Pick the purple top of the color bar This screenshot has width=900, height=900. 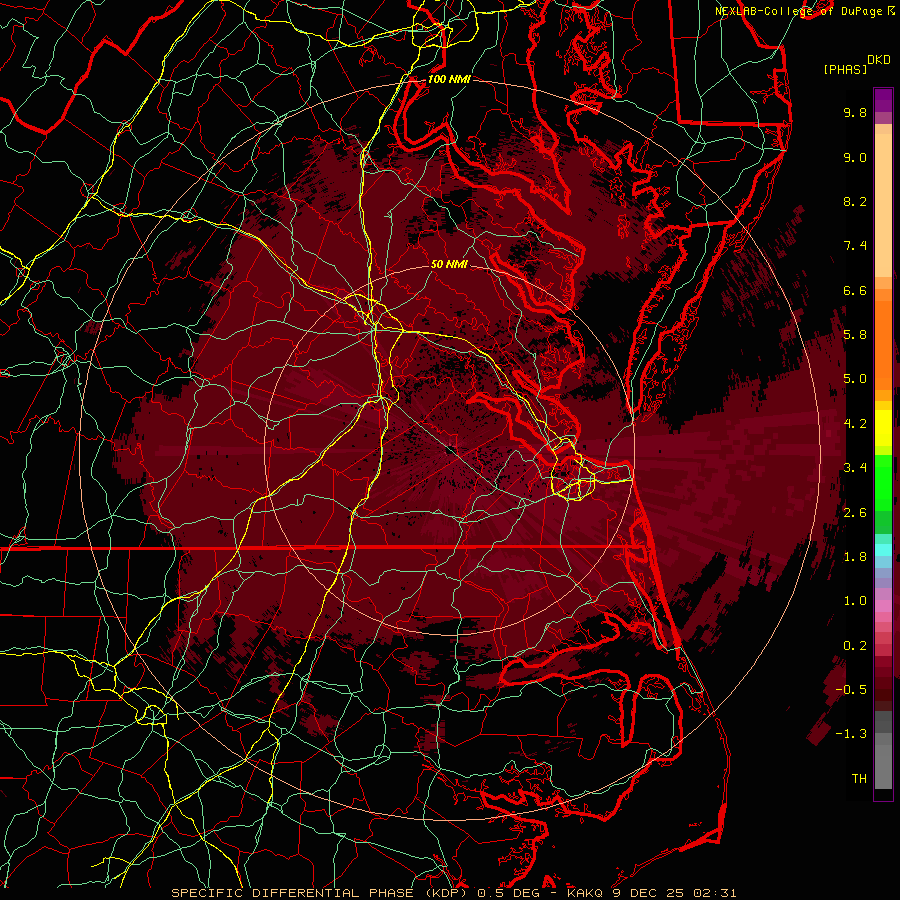click(x=883, y=100)
